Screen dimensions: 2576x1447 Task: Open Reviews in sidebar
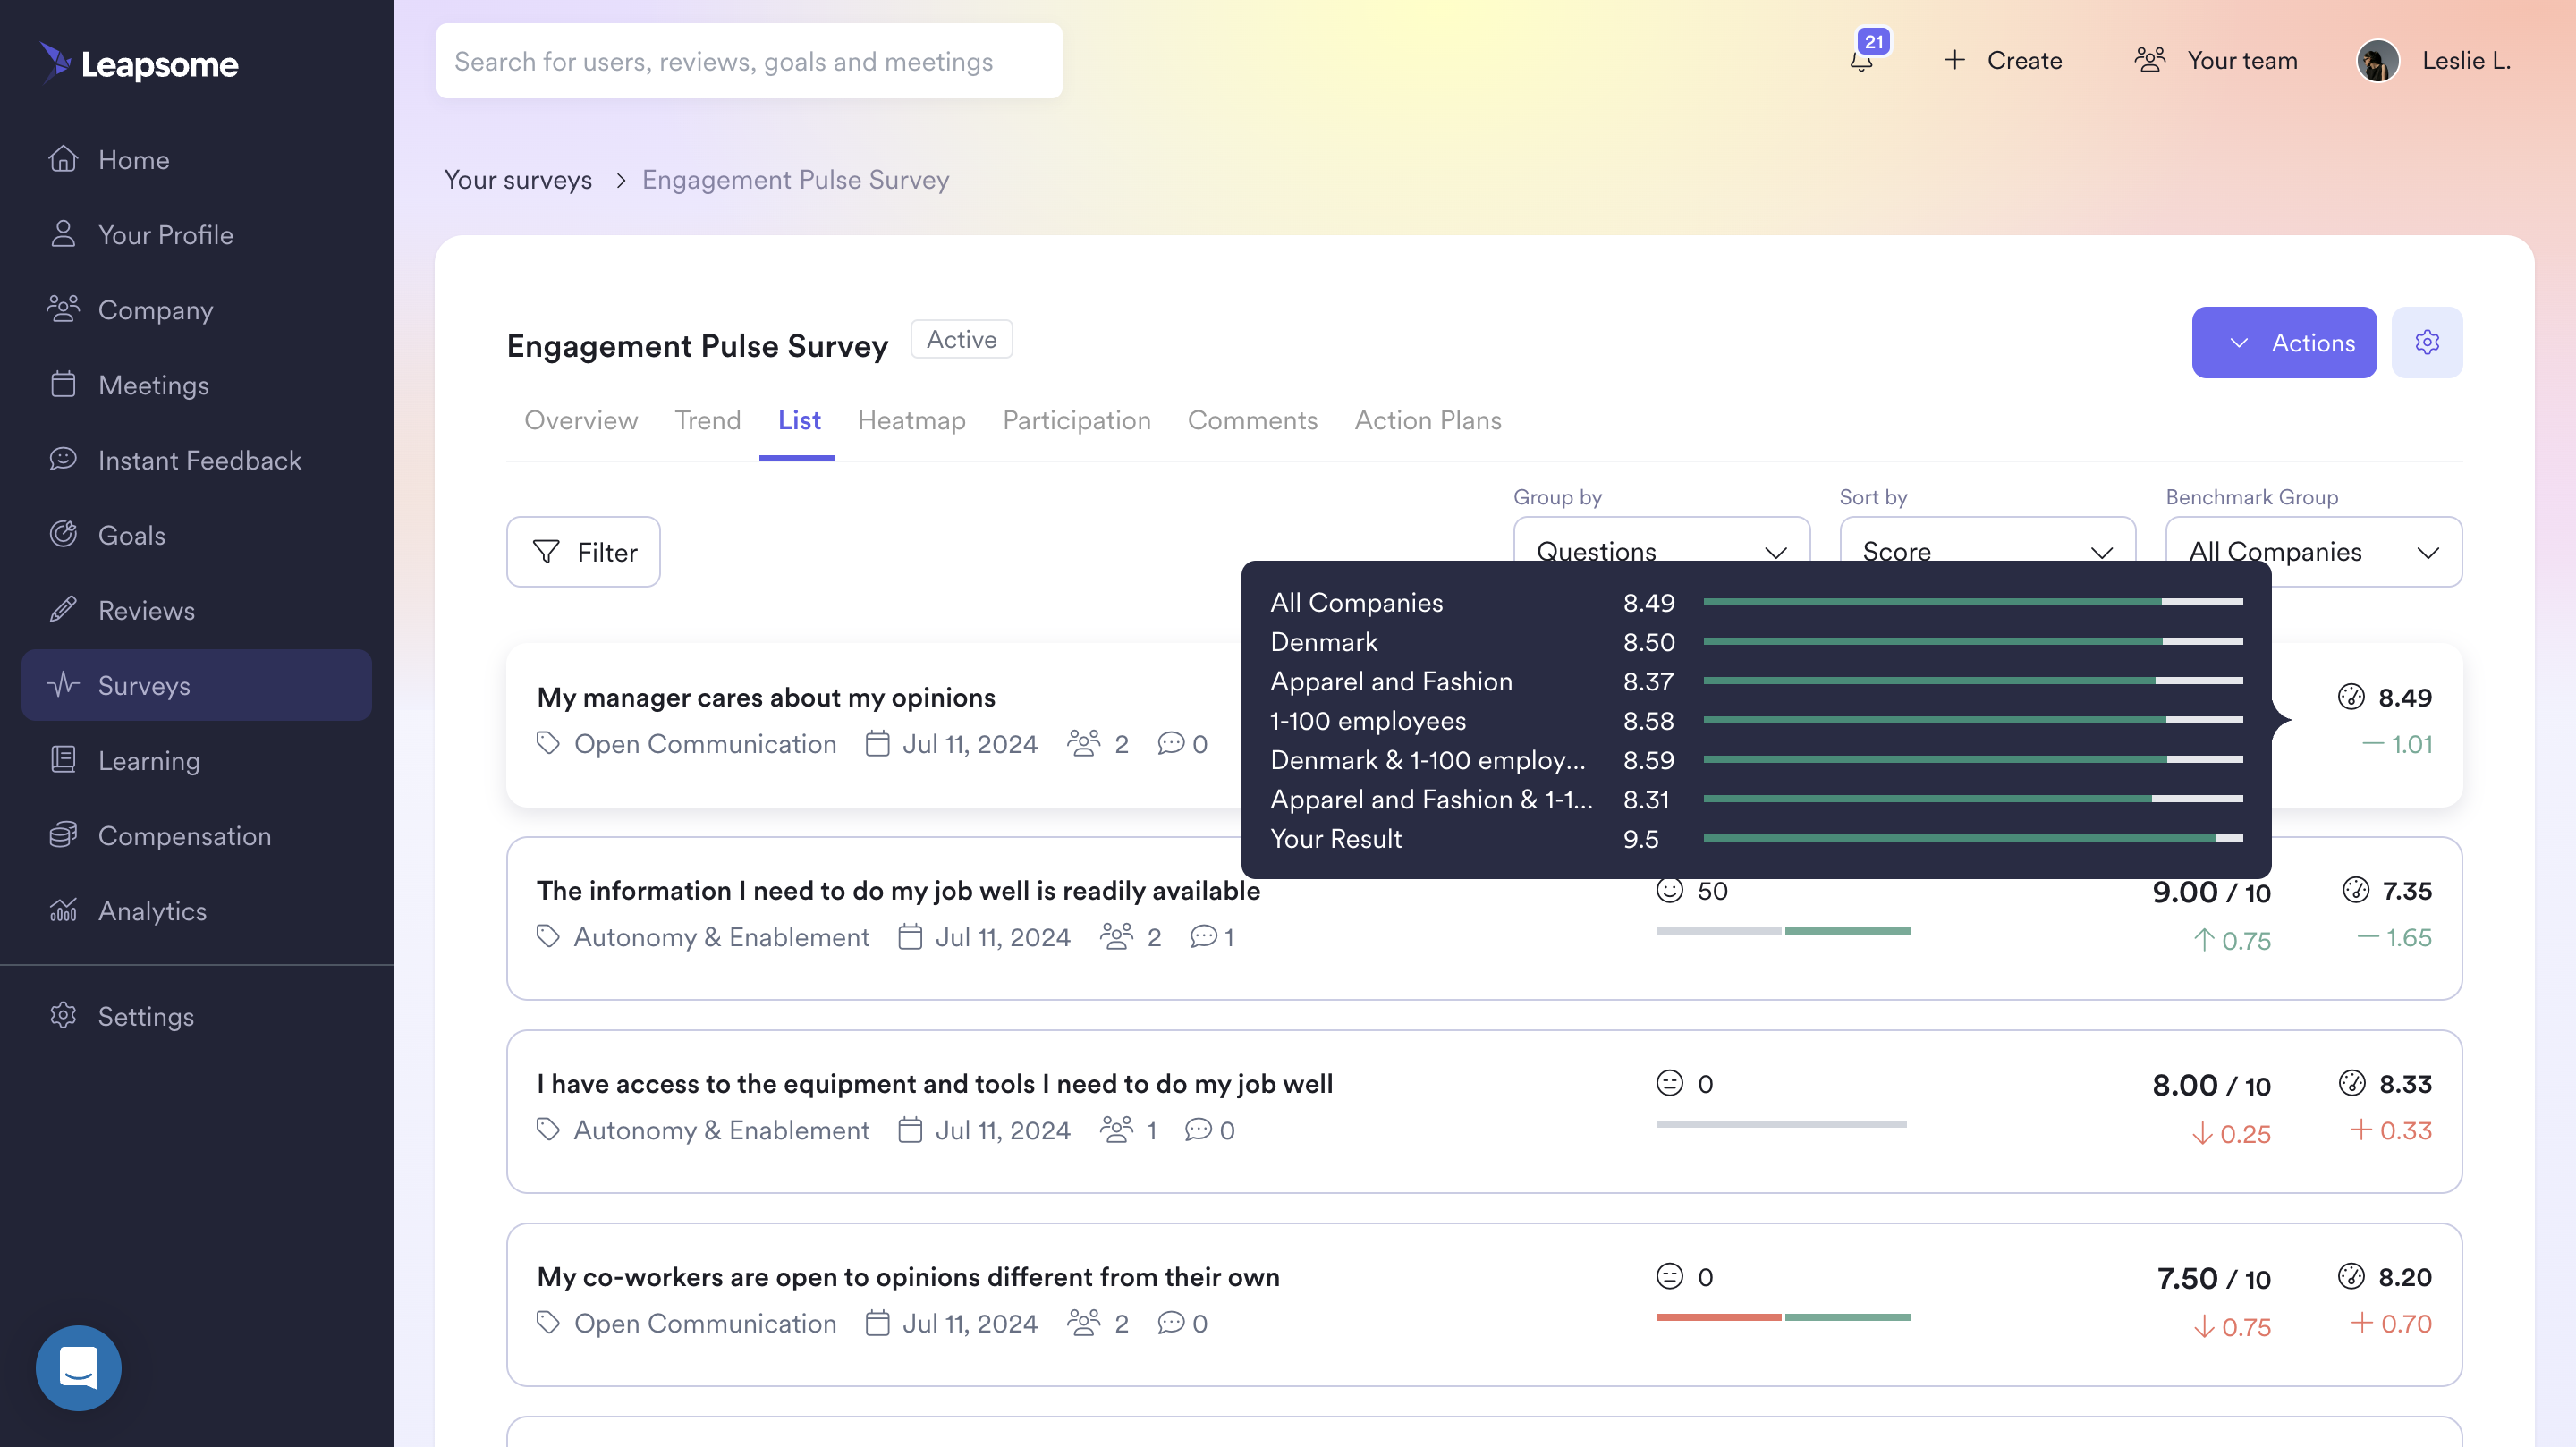pyautogui.click(x=196, y=609)
